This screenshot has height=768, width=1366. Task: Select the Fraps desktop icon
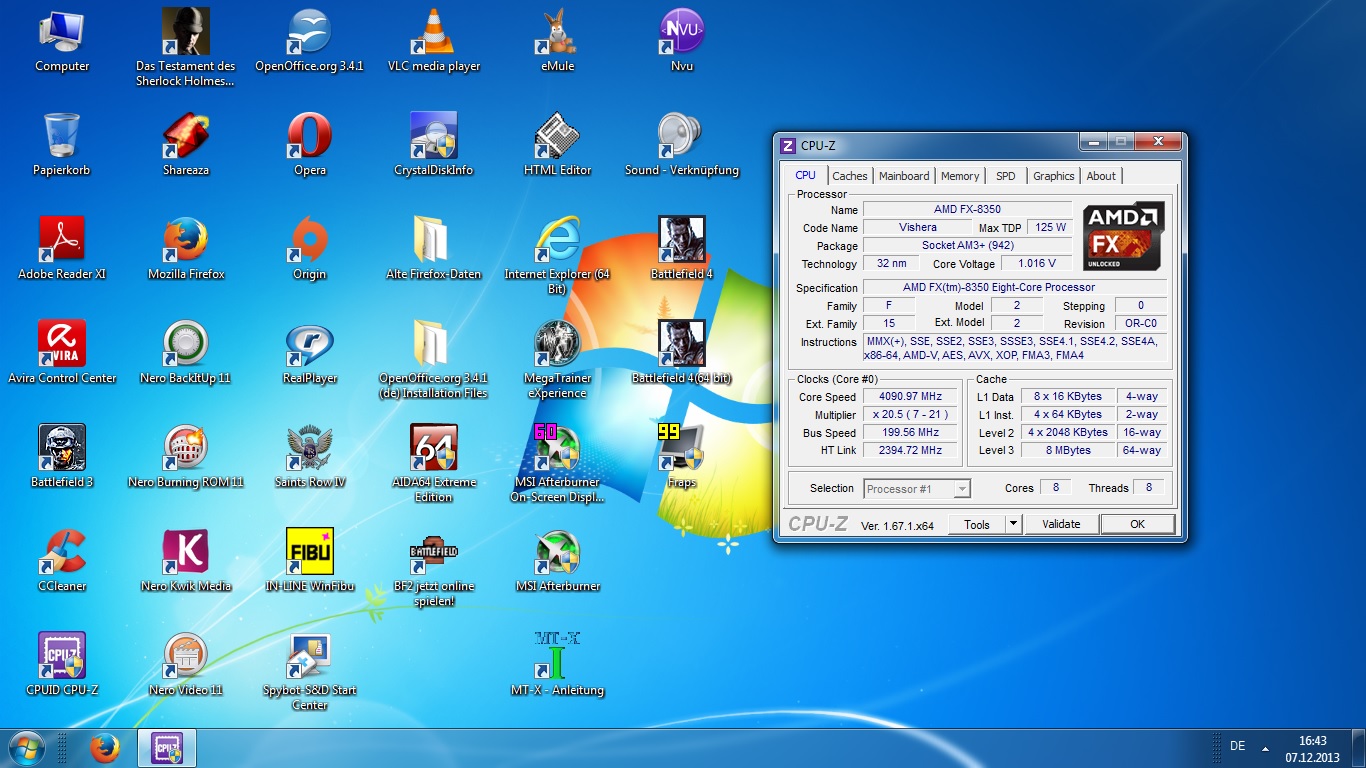click(681, 449)
